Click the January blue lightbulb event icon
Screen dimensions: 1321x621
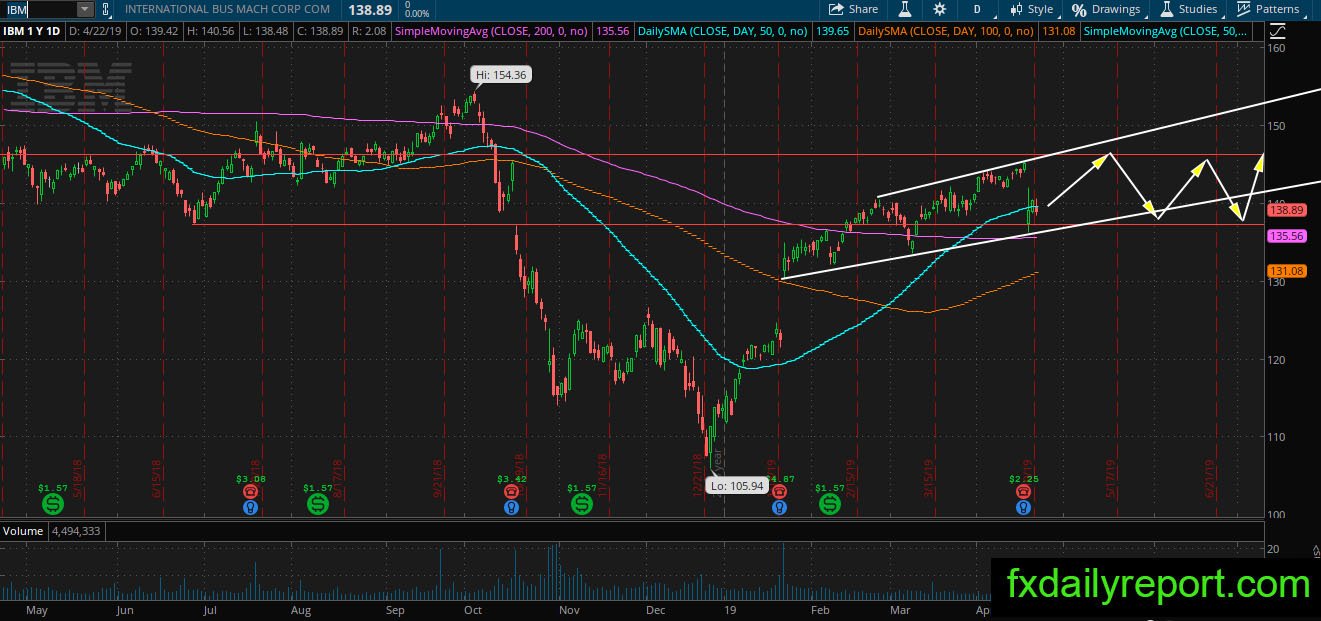(778, 507)
